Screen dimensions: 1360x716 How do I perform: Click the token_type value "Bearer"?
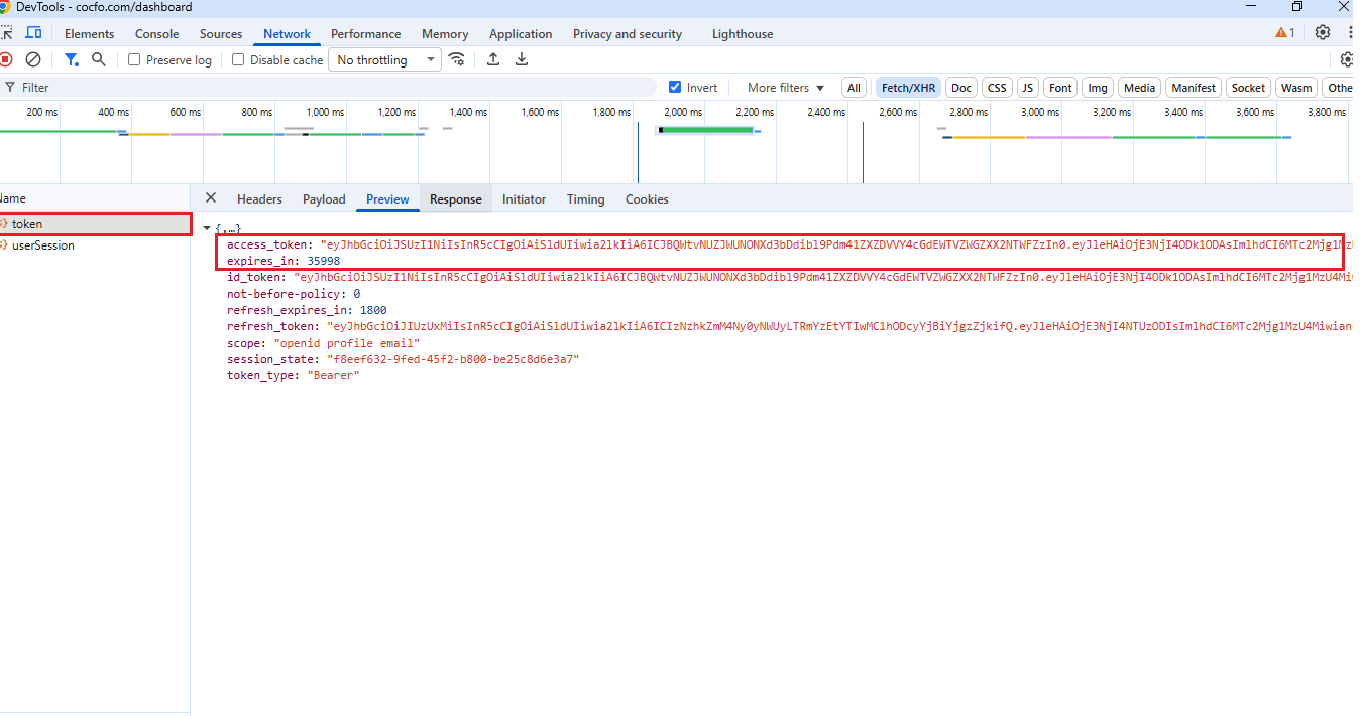333,375
